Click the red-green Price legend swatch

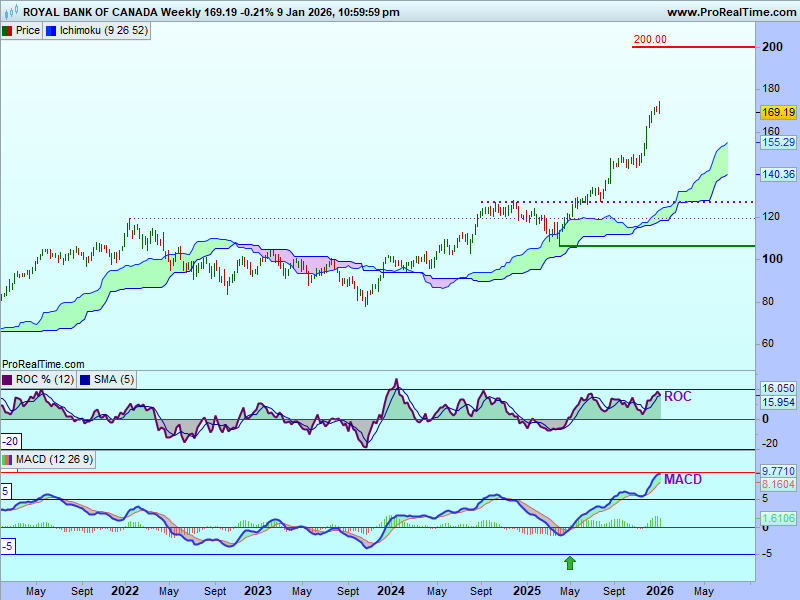click(x=7, y=30)
